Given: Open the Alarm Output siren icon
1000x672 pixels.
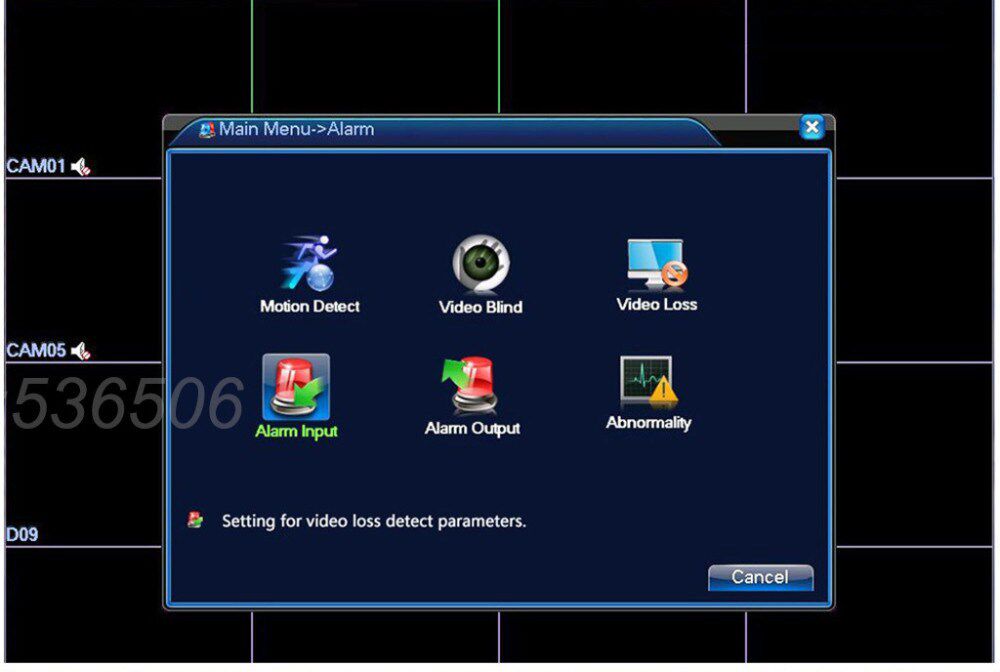Looking at the screenshot, I should click(470, 386).
